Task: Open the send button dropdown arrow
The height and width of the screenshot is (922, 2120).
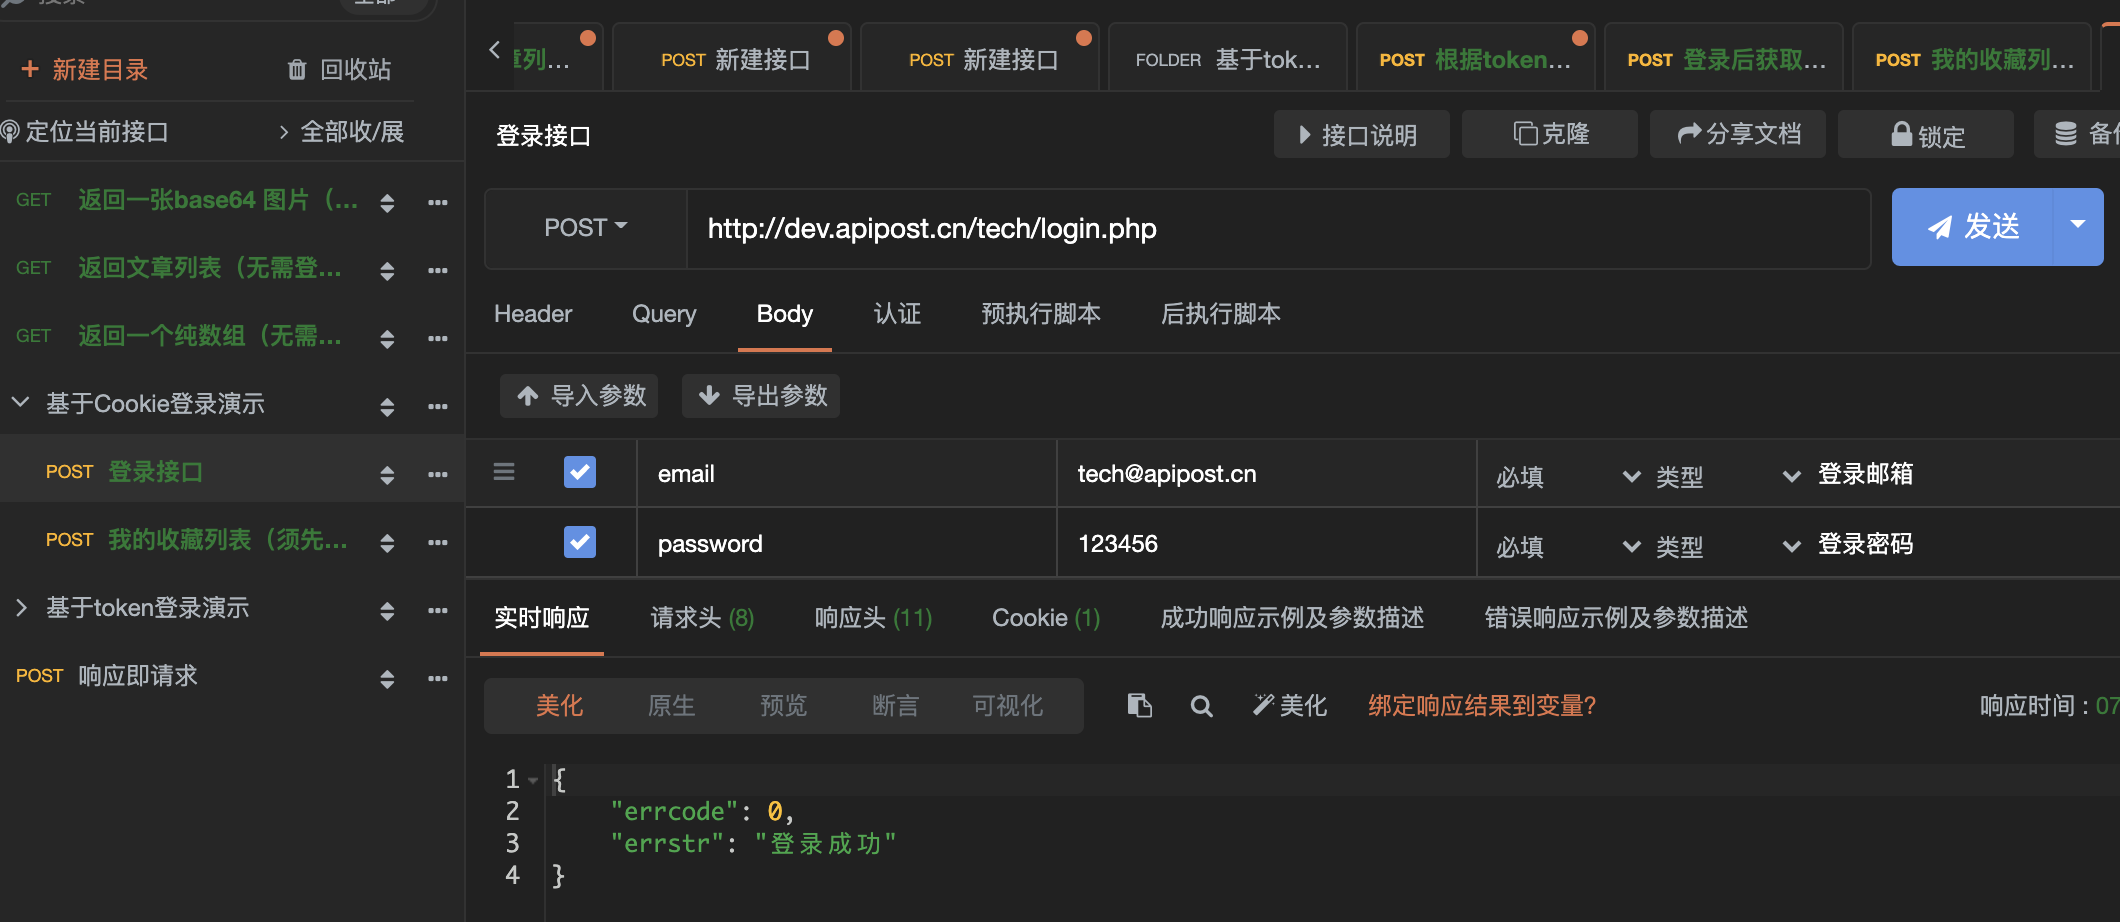Action: [2078, 226]
